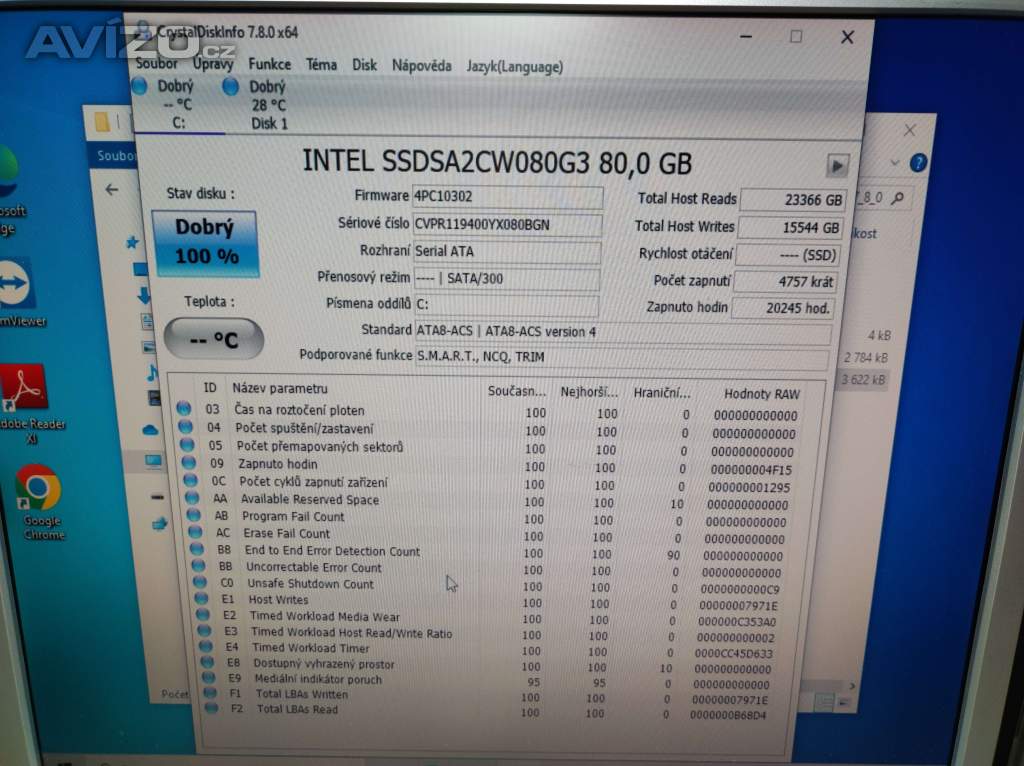This screenshot has width=1024, height=766.
Task: Click the status dot for Total LBAs Written
Action: click(210, 693)
